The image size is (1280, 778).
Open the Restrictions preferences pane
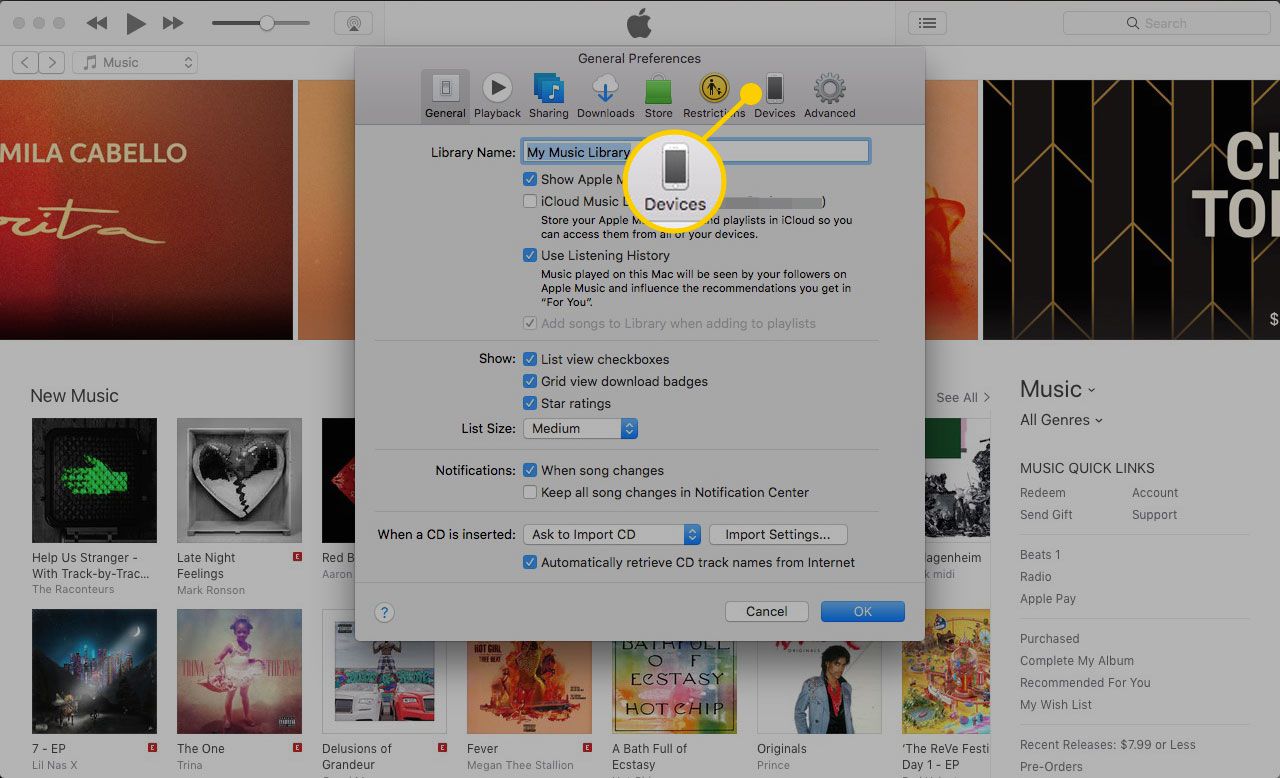(x=714, y=96)
